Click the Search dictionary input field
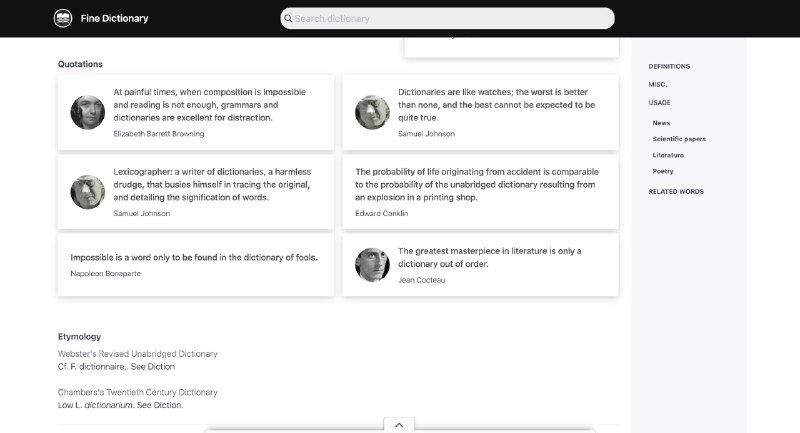The image size is (800, 433). point(450,18)
